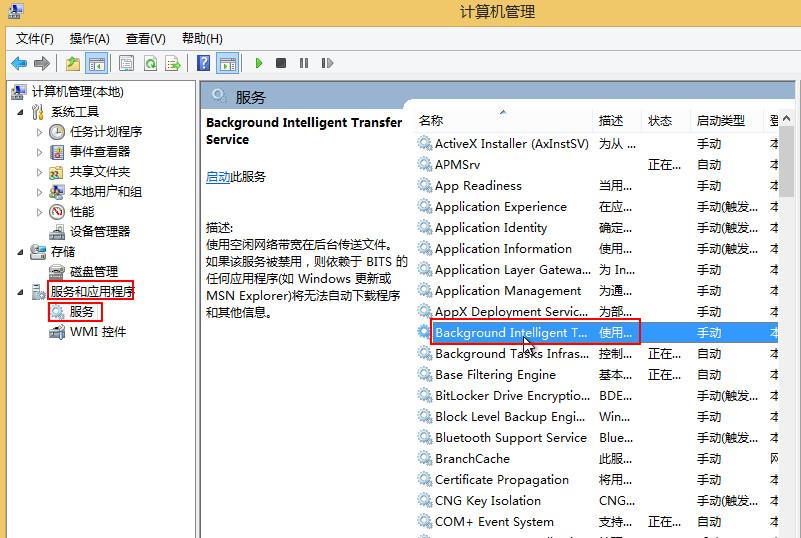This screenshot has height=538, width=801.
Task: Click the Stop Service toolbar icon
Action: (x=281, y=63)
